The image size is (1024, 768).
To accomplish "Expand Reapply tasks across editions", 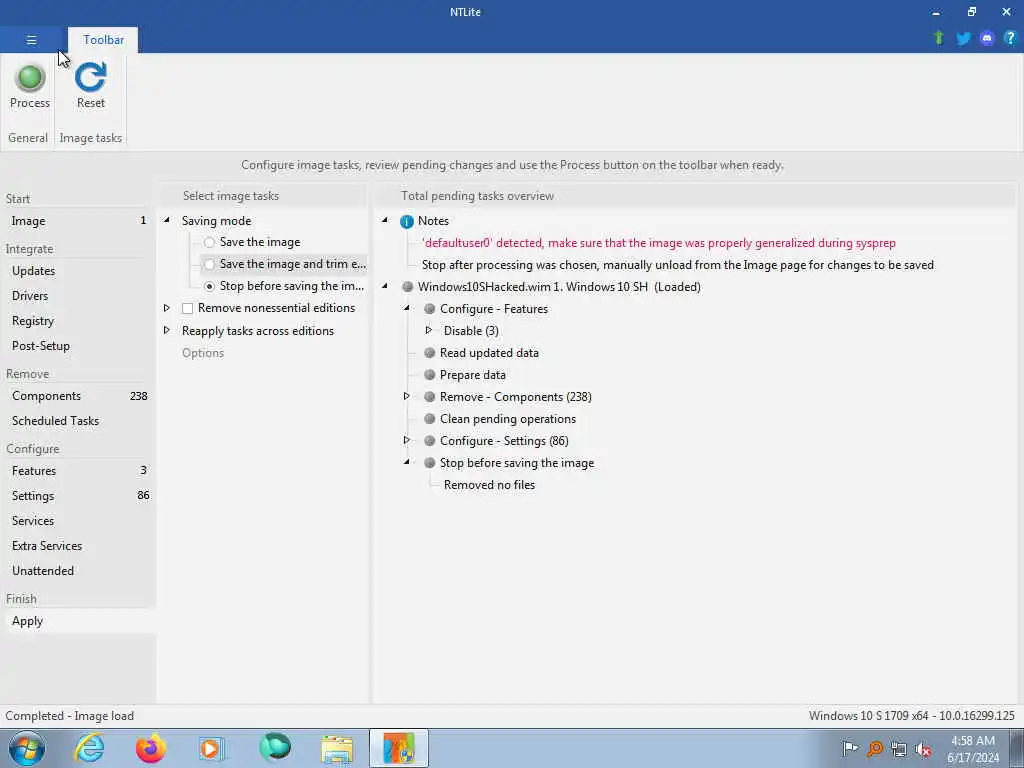I will point(167,330).
